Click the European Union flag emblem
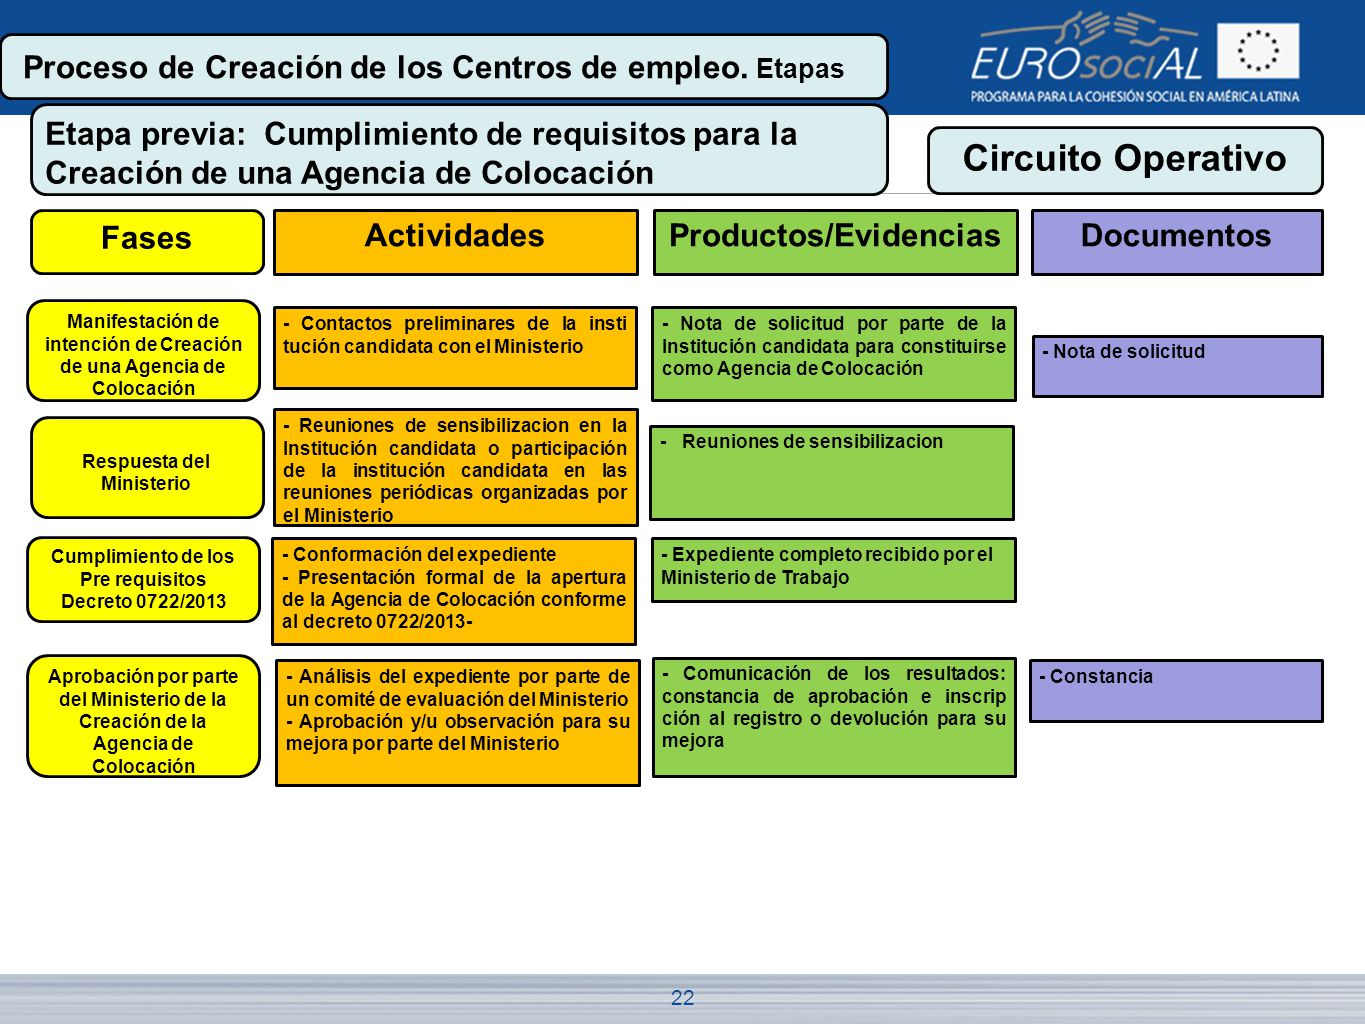Image resolution: width=1365 pixels, height=1024 pixels. pyautogui.click(x=1258, y=51)
